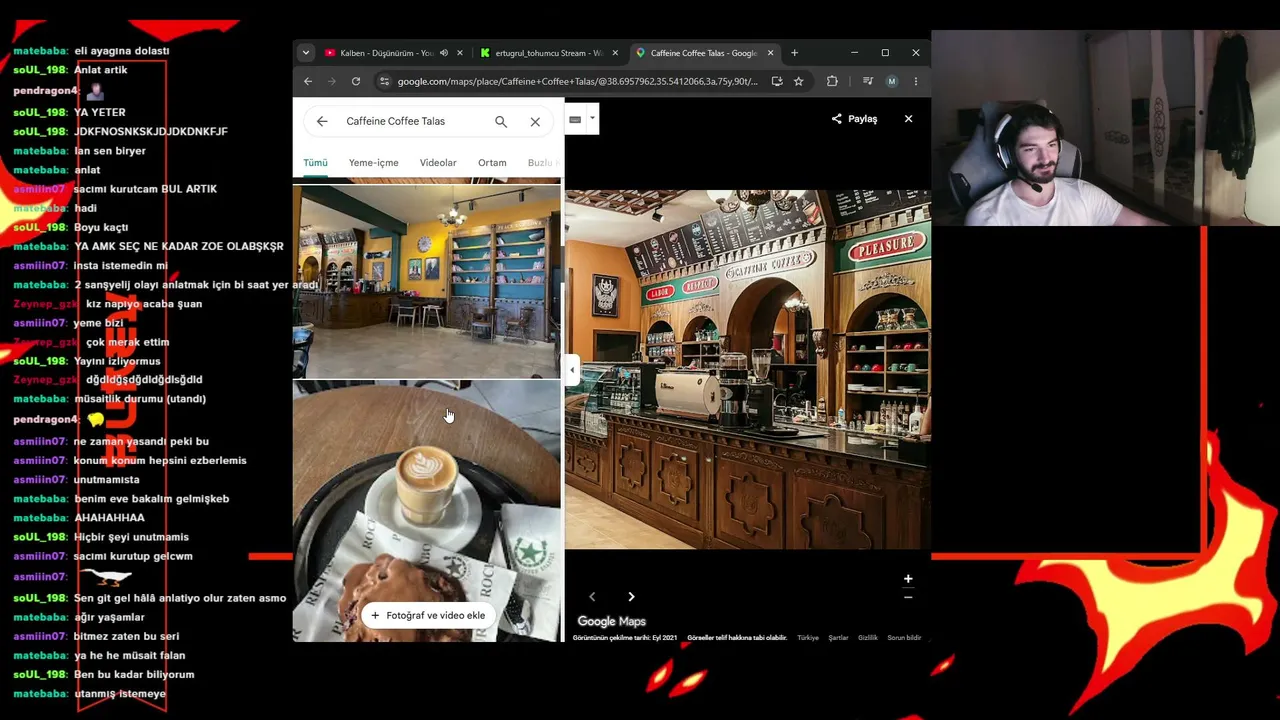1280x720 pixels.
Task: Click the Google Maps logo
Action: [x=611, y=621]
